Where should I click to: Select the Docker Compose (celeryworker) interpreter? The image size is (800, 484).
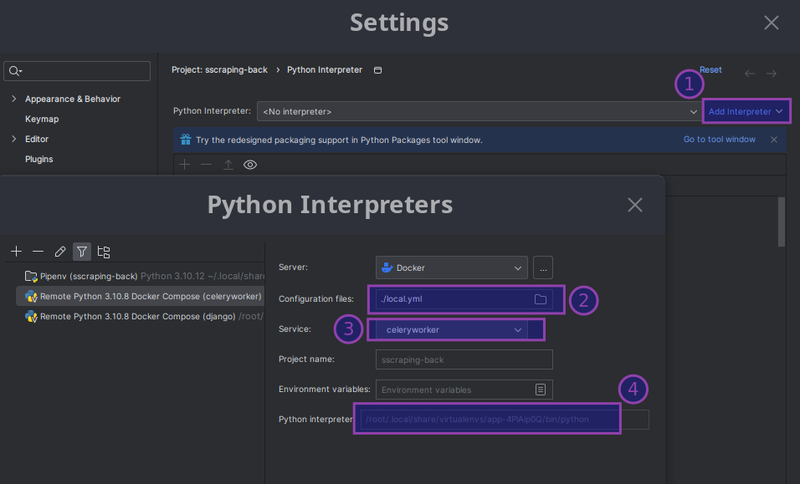pyautogui.click(x=140, y=296)
